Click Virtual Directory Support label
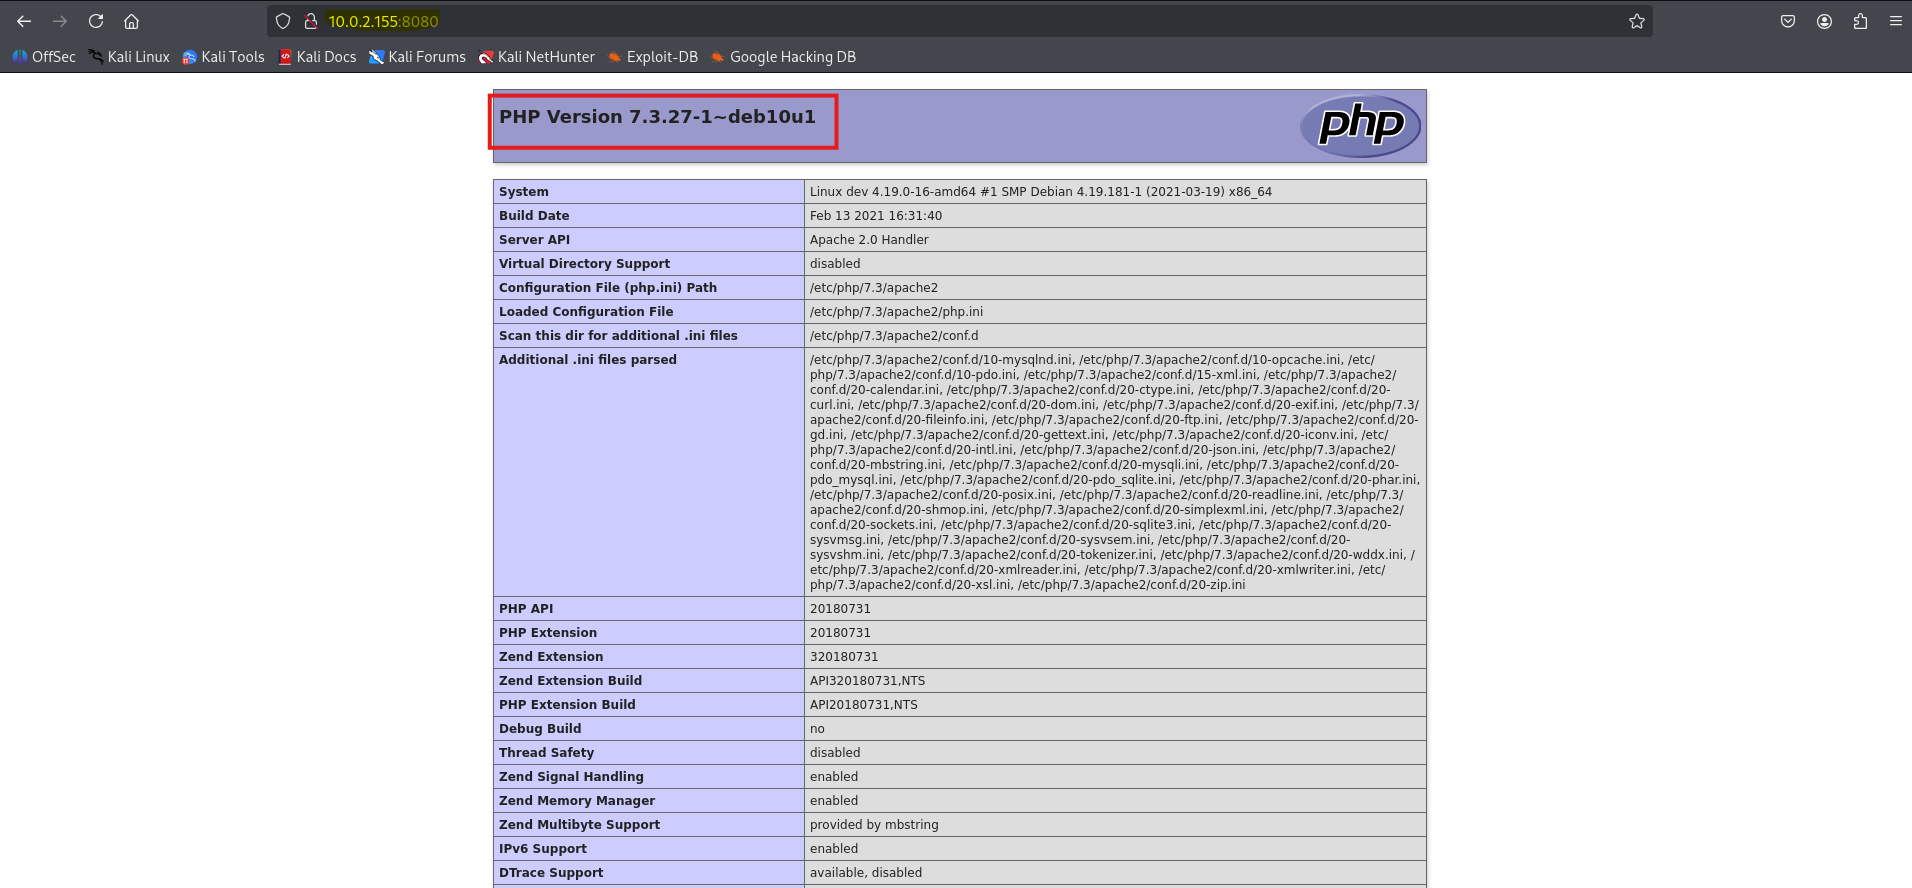This screenshot has height=888, width=1912. [584, 264]
